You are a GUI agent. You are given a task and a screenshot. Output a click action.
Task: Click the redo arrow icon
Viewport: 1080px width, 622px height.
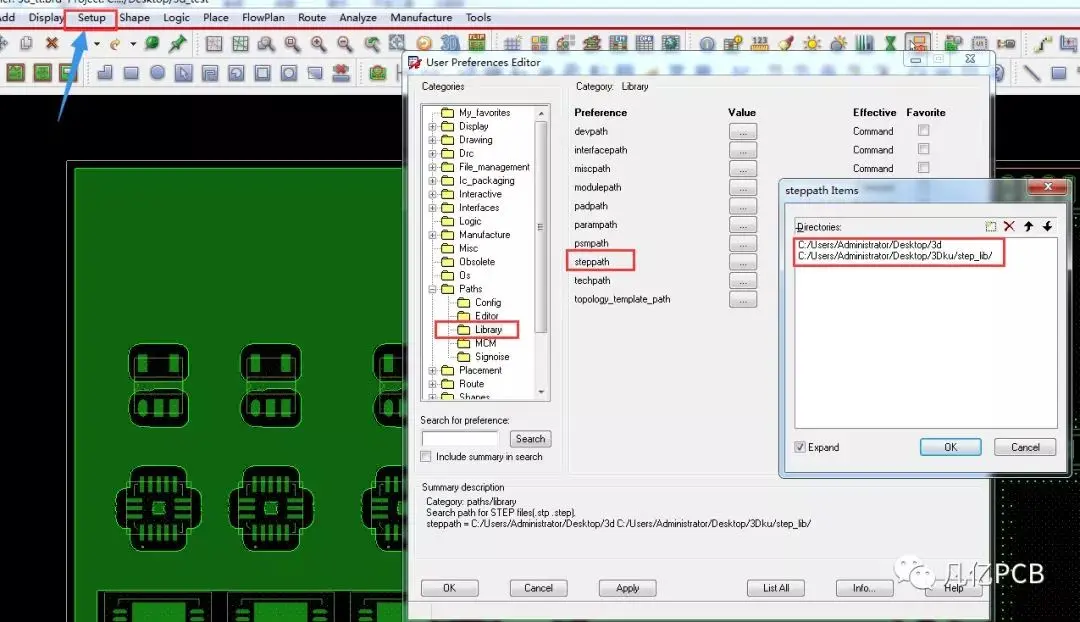click(x=115, y=44)
